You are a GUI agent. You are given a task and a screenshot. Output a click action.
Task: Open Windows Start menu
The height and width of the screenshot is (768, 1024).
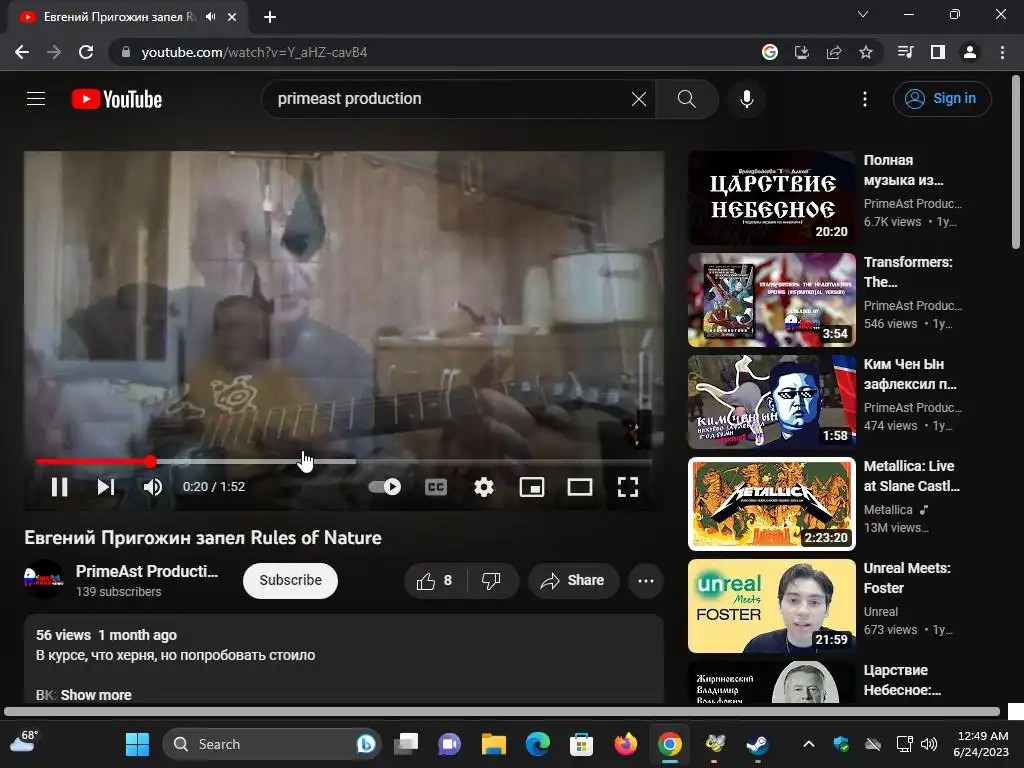click(x=137, y=744)
